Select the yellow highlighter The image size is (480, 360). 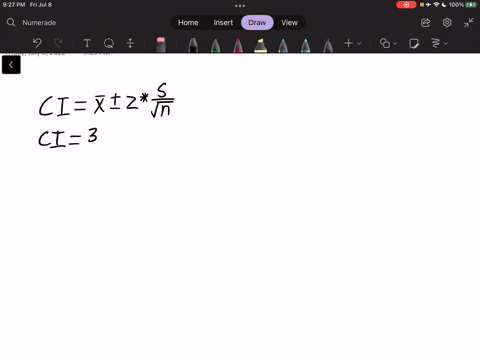[260, 45]
